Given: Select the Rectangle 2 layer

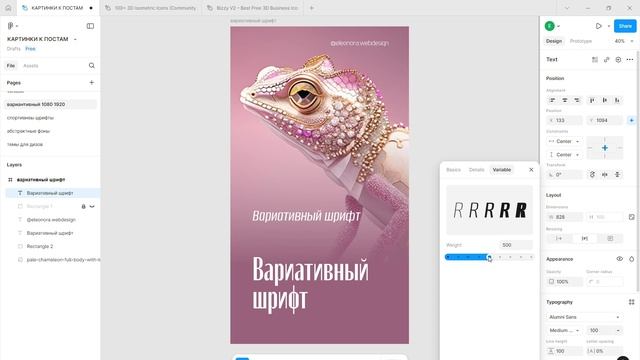Looking at the screenshot, I should [40, 247].
